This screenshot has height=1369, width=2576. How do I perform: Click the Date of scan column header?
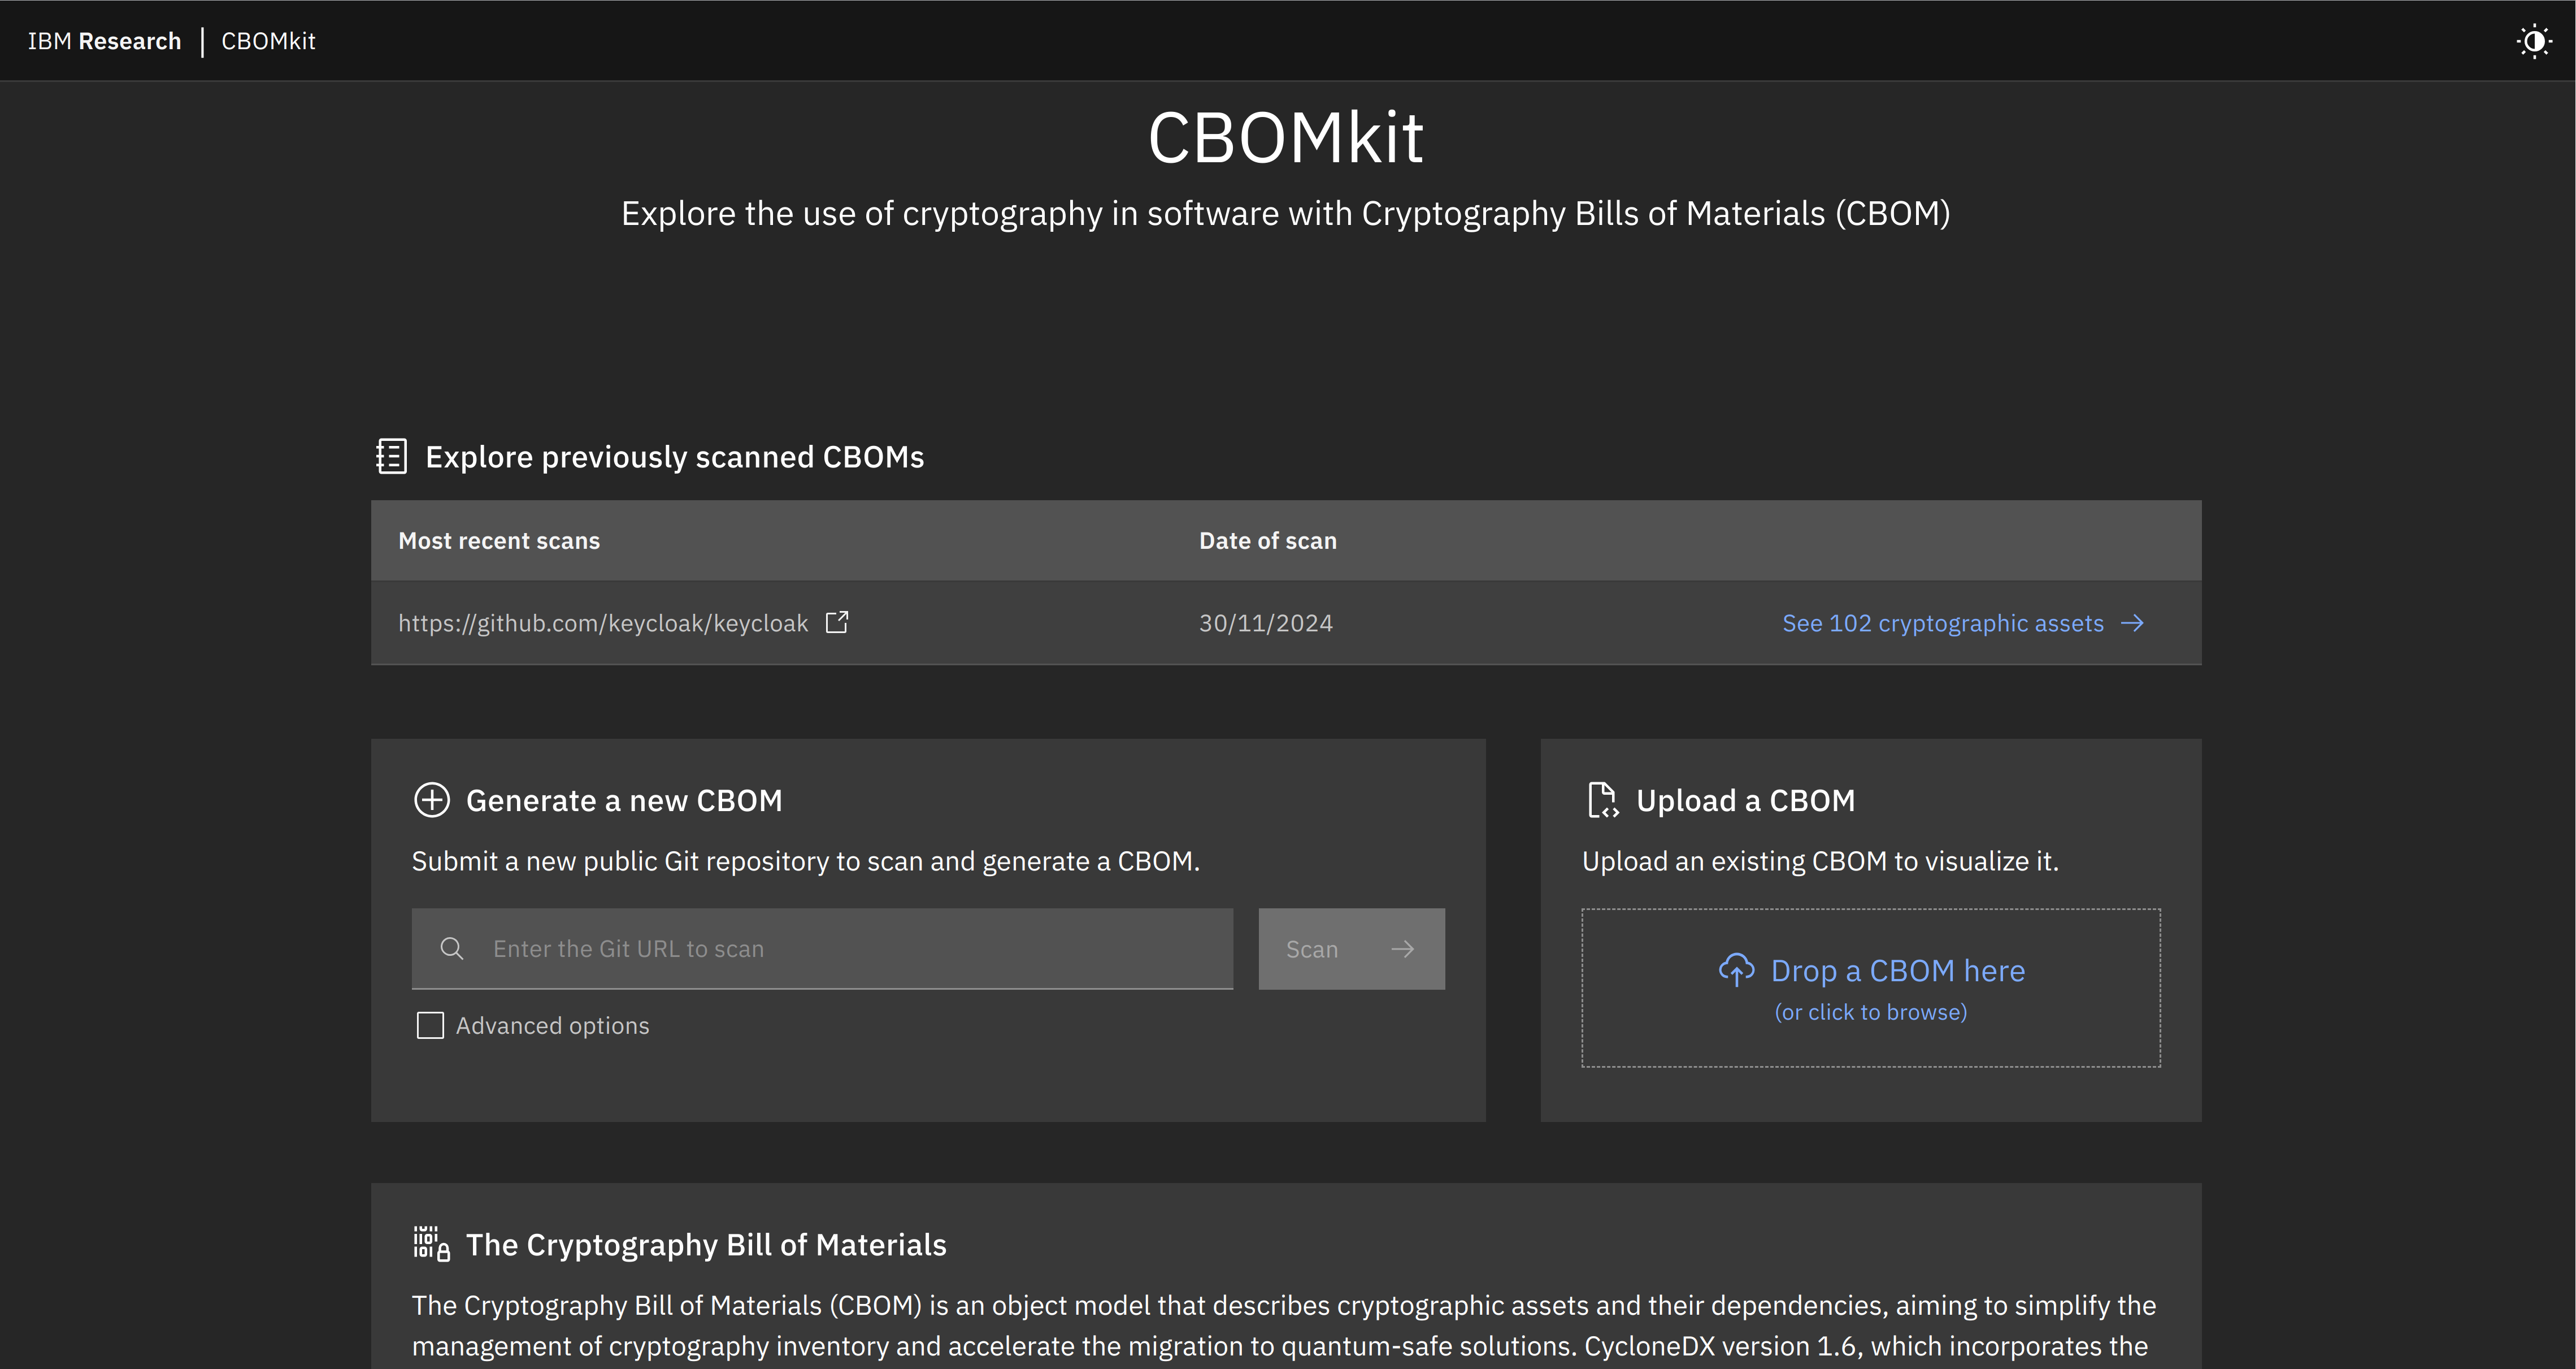click(x=1268, y=541)
